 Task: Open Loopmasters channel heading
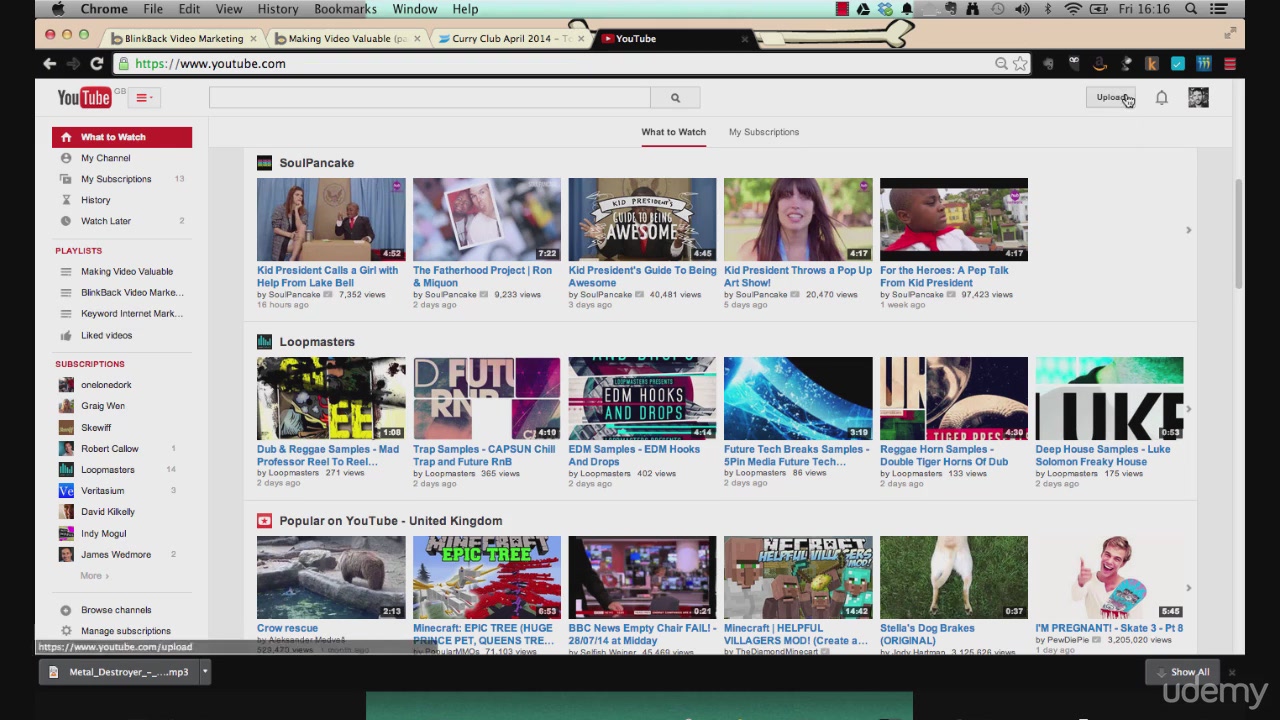(317, 342)
